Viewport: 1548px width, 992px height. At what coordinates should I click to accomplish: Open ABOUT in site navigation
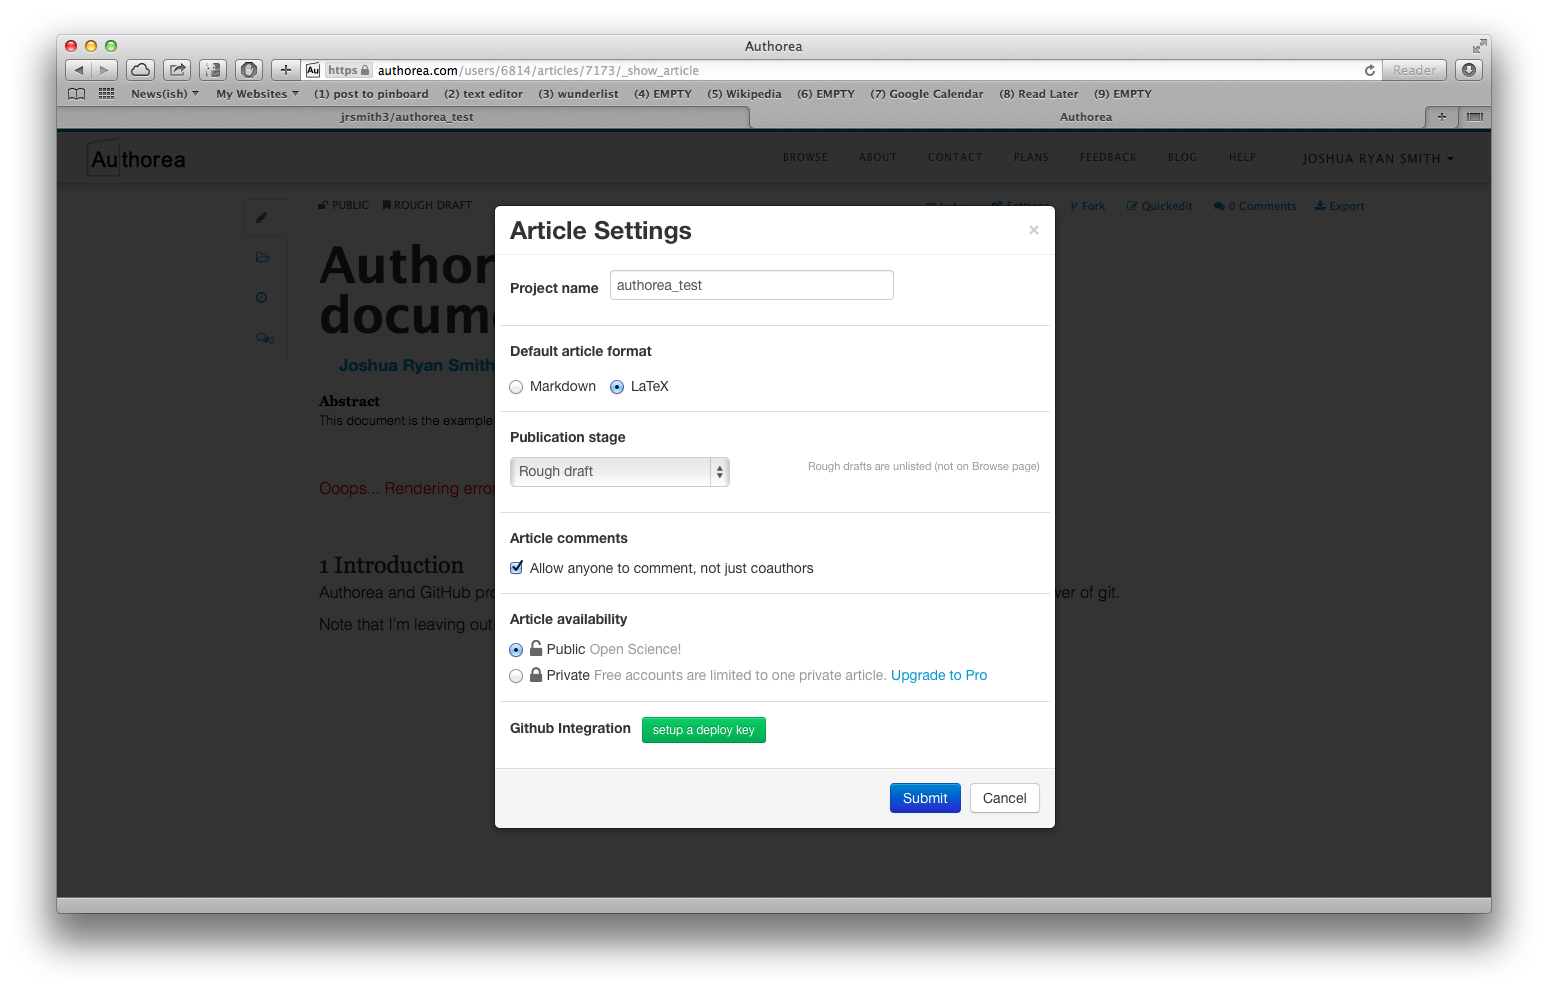tap(878, 158)
